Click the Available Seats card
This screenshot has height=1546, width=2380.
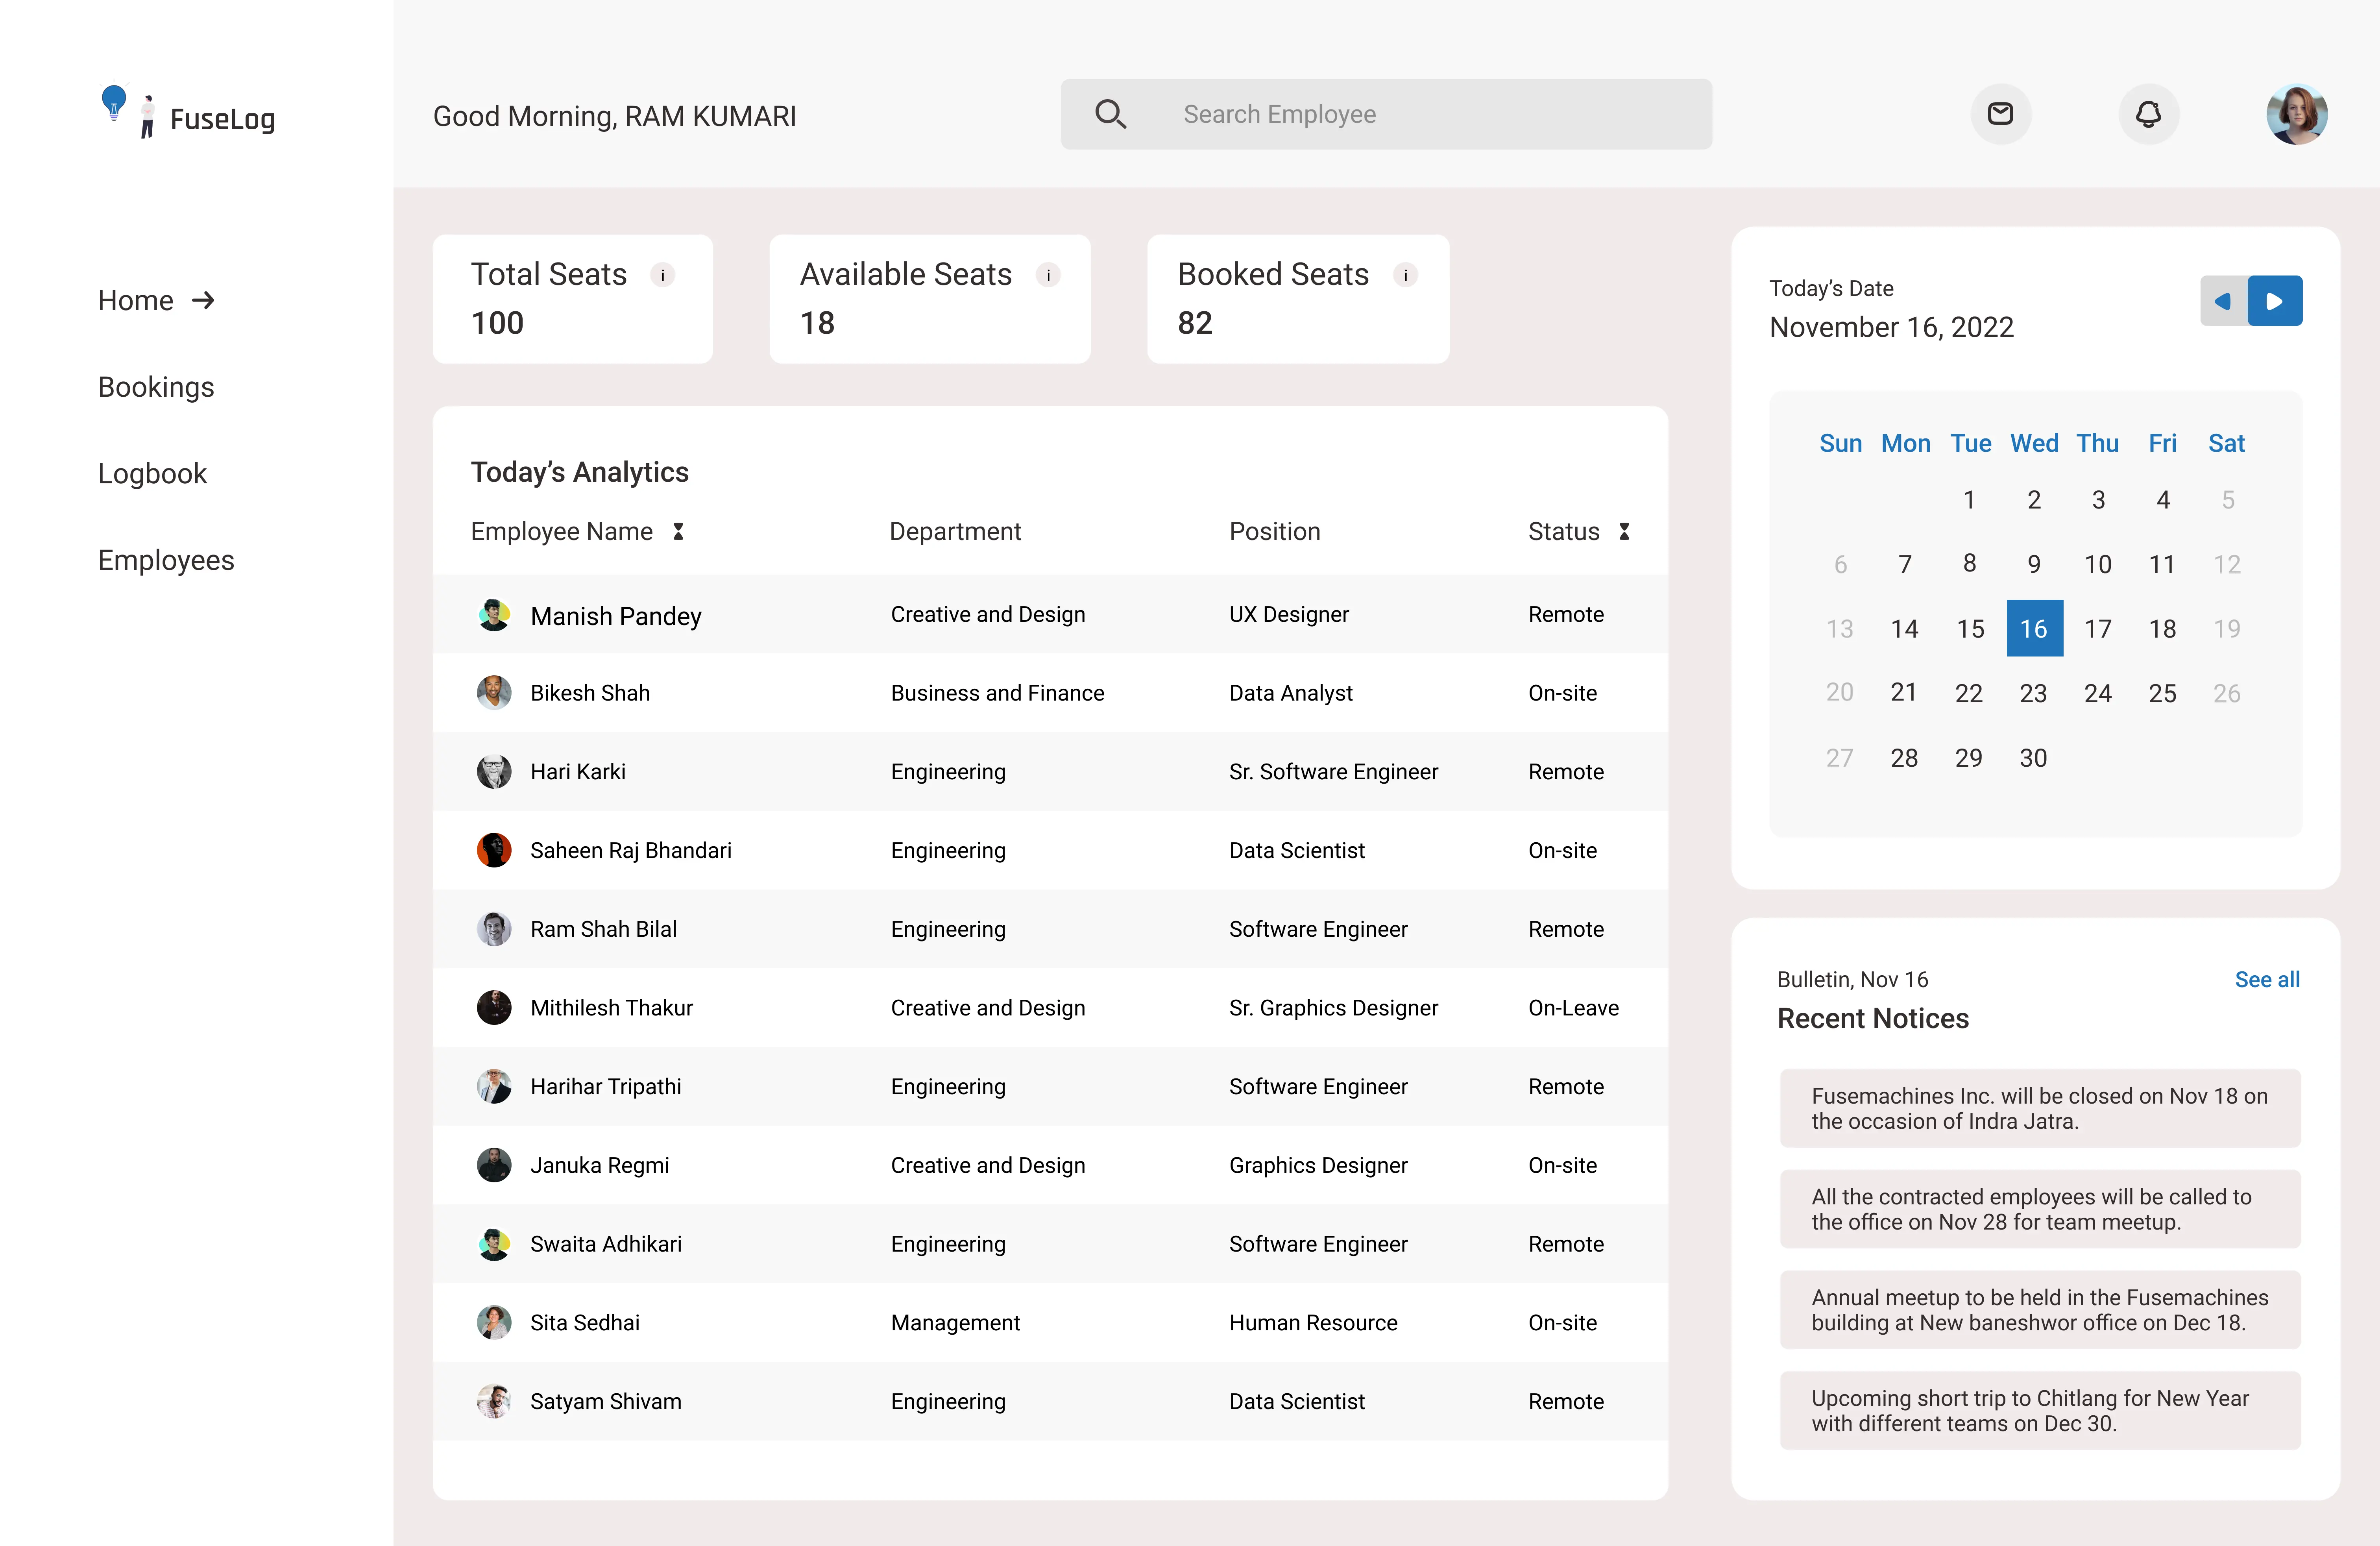coord(930,299)
